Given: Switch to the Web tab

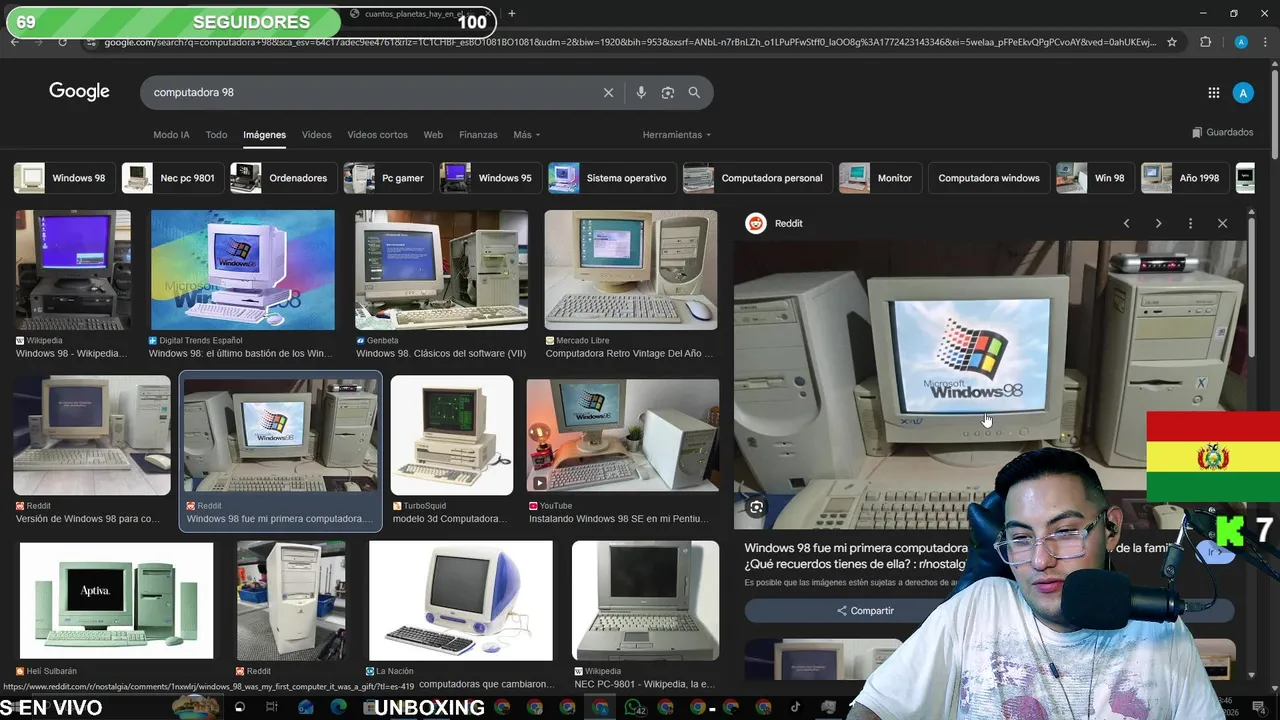Looking at the screenshot, I should (433, 135).
